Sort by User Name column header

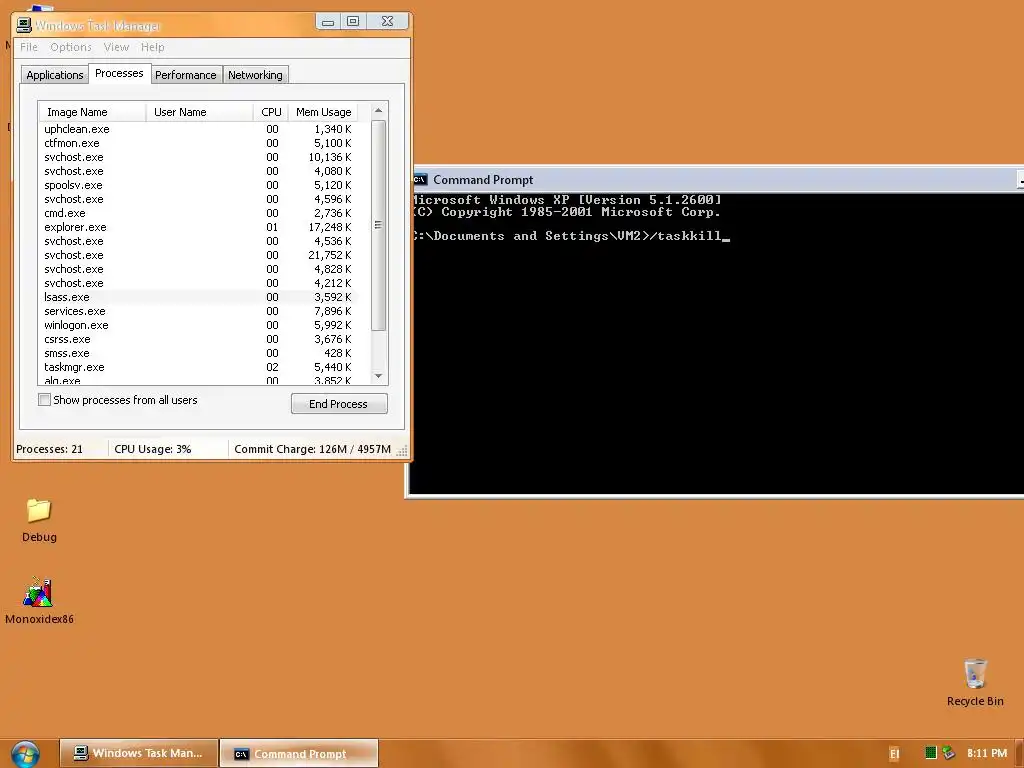[199, 112]
